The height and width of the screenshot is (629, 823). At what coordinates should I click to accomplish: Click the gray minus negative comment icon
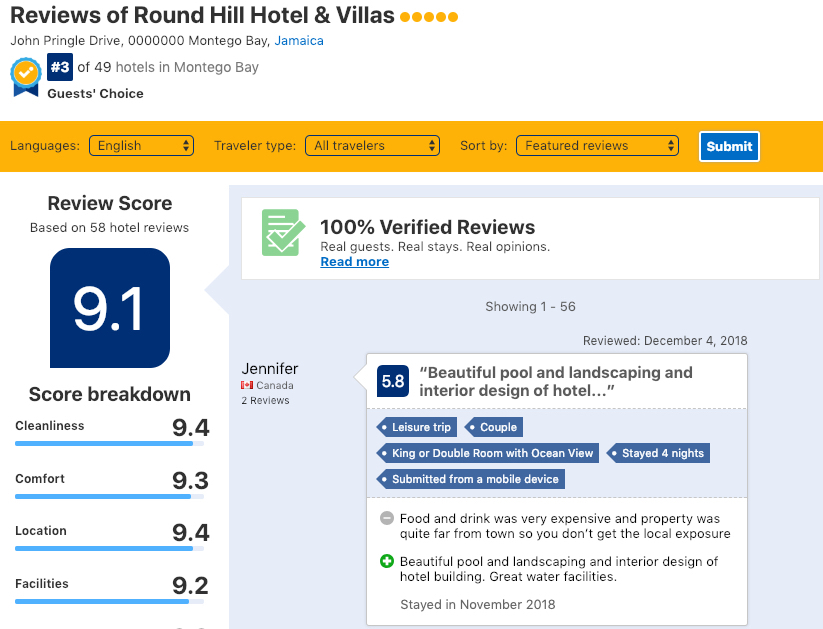(x=387, y=518)
